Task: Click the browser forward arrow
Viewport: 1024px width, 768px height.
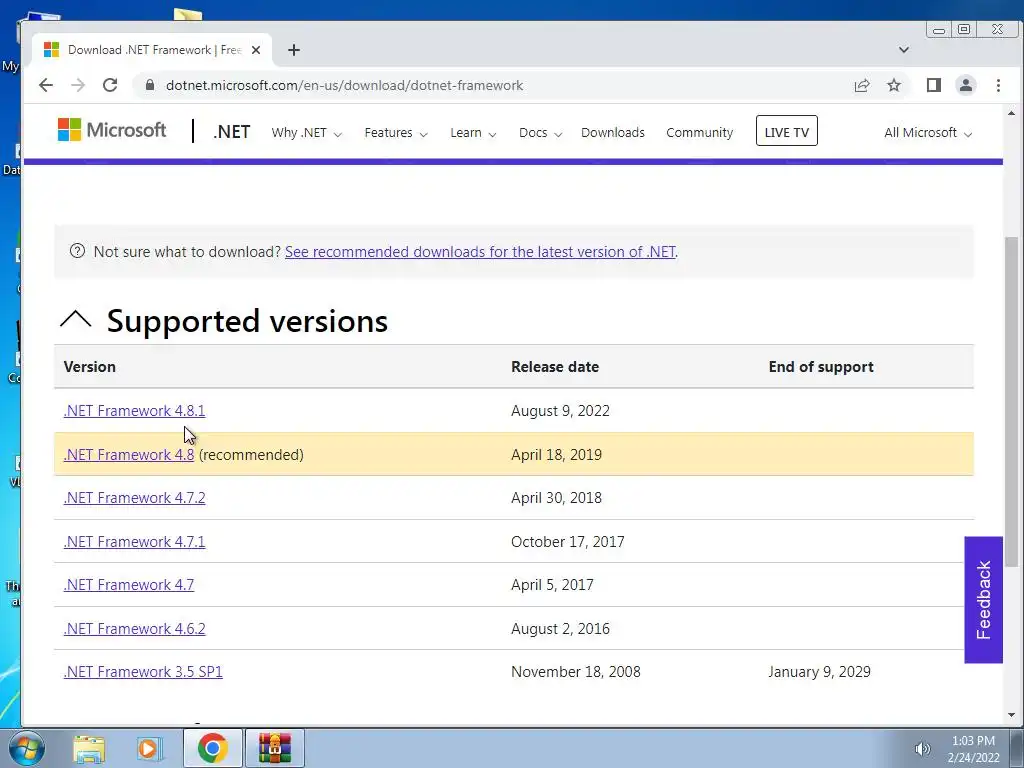Action: tap(78, 86)
